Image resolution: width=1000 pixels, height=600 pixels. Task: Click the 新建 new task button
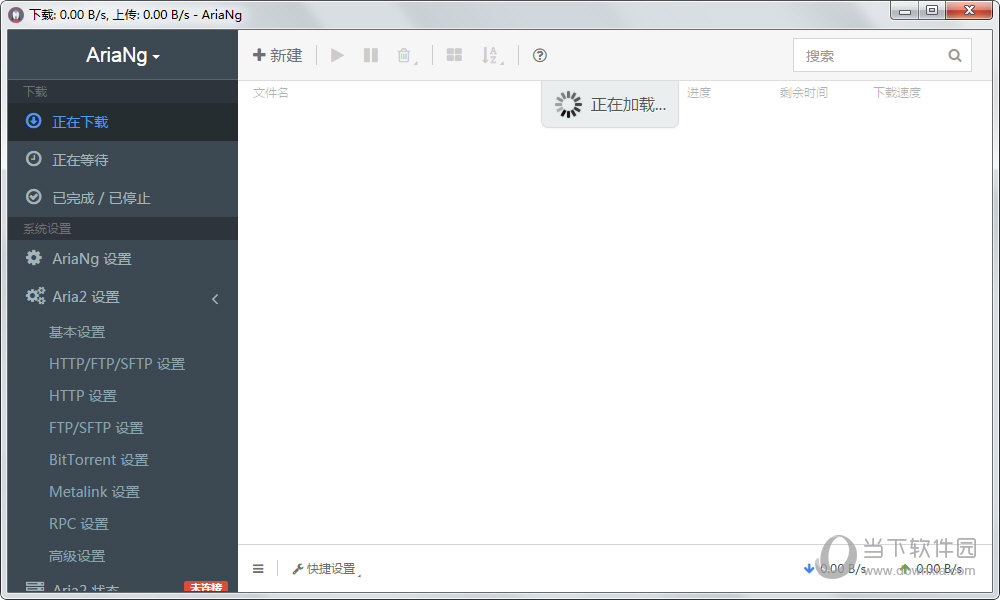click(277, 55)
